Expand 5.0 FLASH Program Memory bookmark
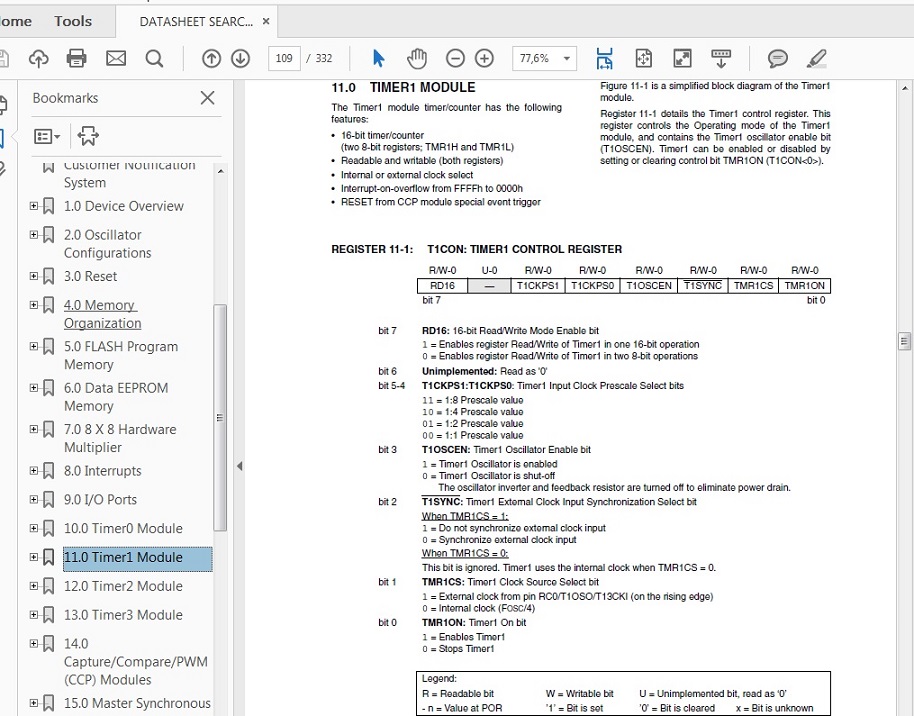 pyautogui.click(x=34, y=346)
